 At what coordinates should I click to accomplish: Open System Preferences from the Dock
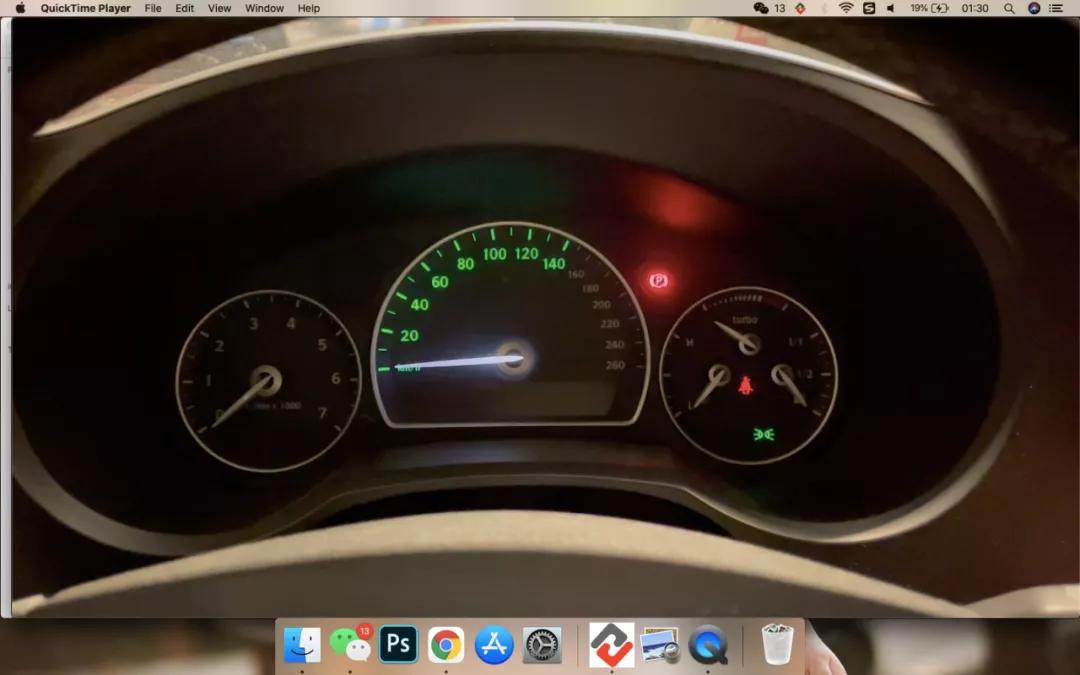pos(542,645)
